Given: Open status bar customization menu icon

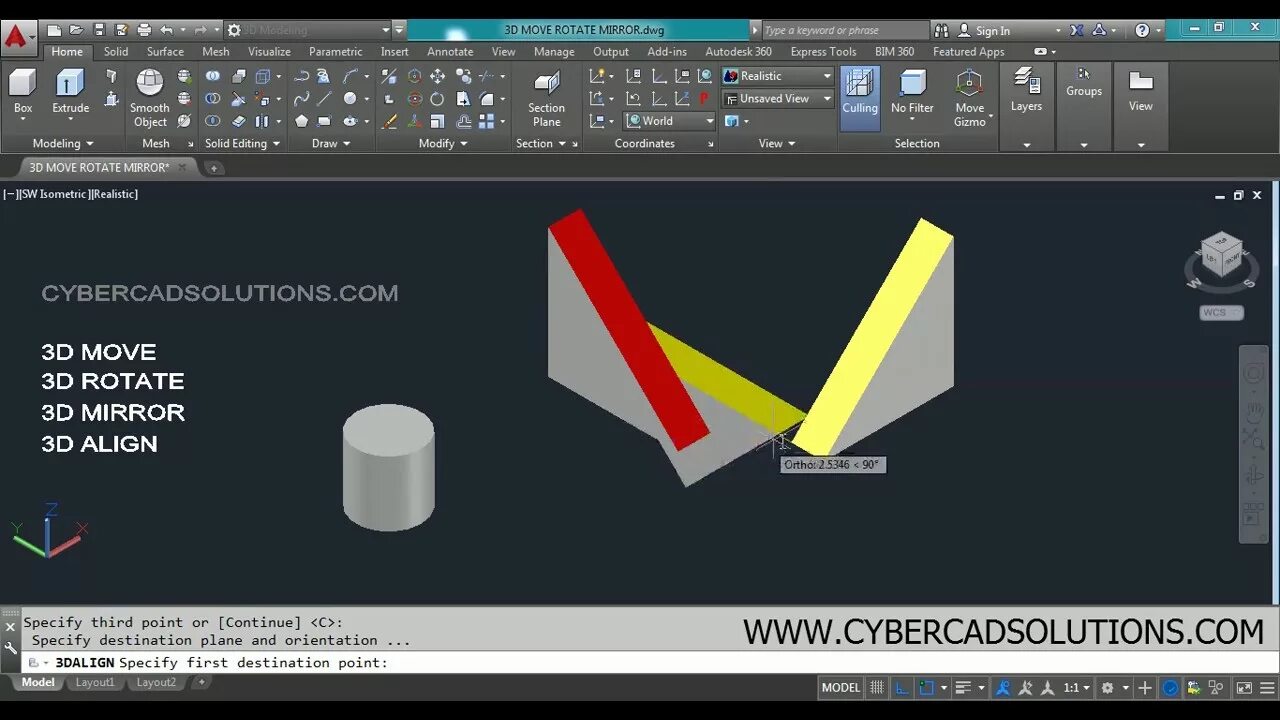Looking at the screenshot, I should pyautogui.click(x=1266, y=687).
